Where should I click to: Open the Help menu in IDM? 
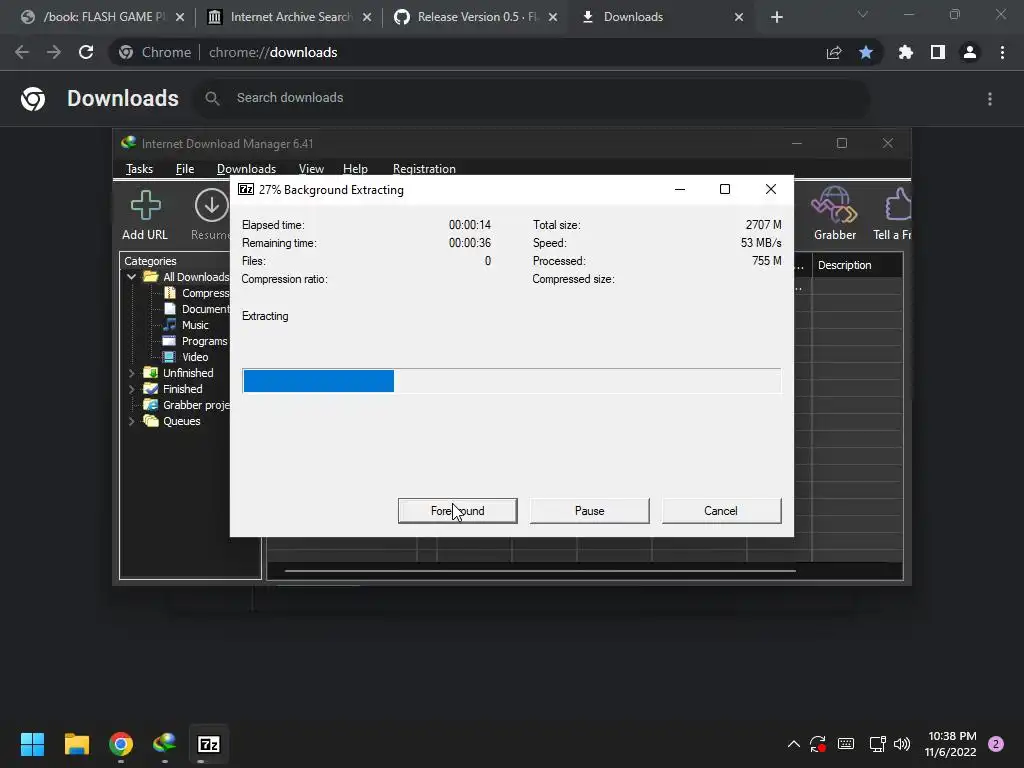[355, 168]
